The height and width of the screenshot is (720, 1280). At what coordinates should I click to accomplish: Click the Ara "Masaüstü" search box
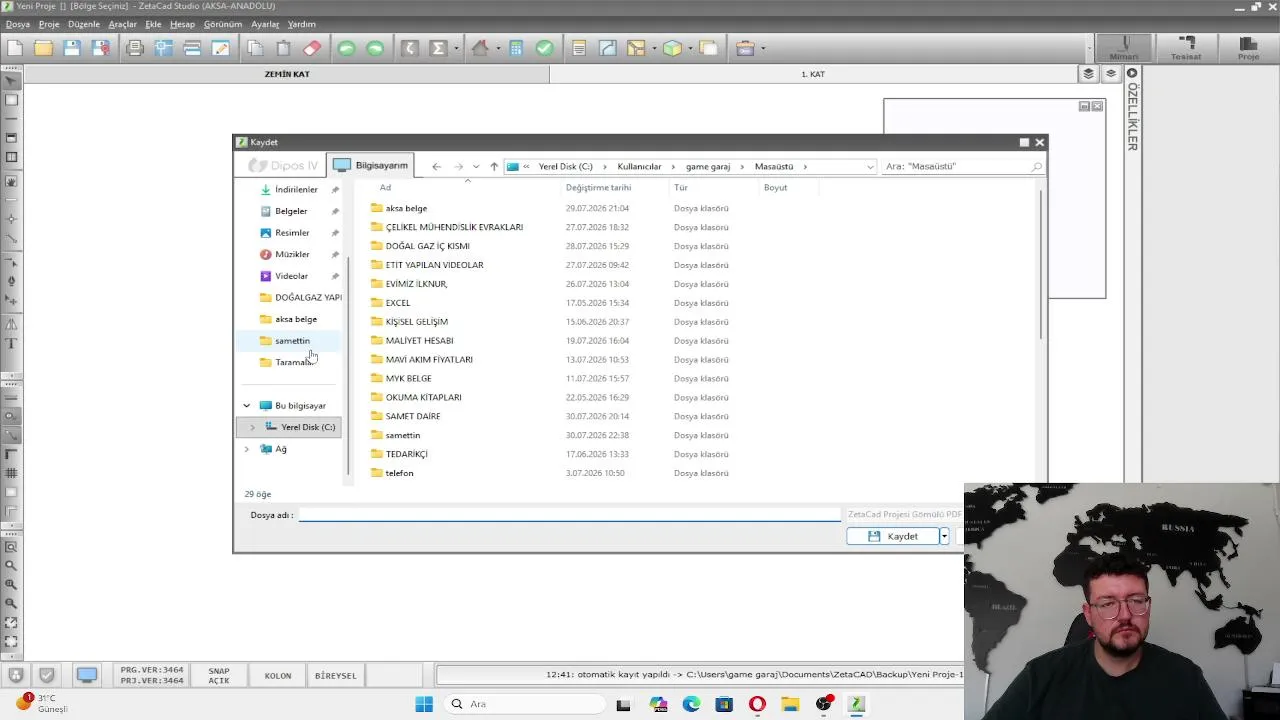click(963, 167)
